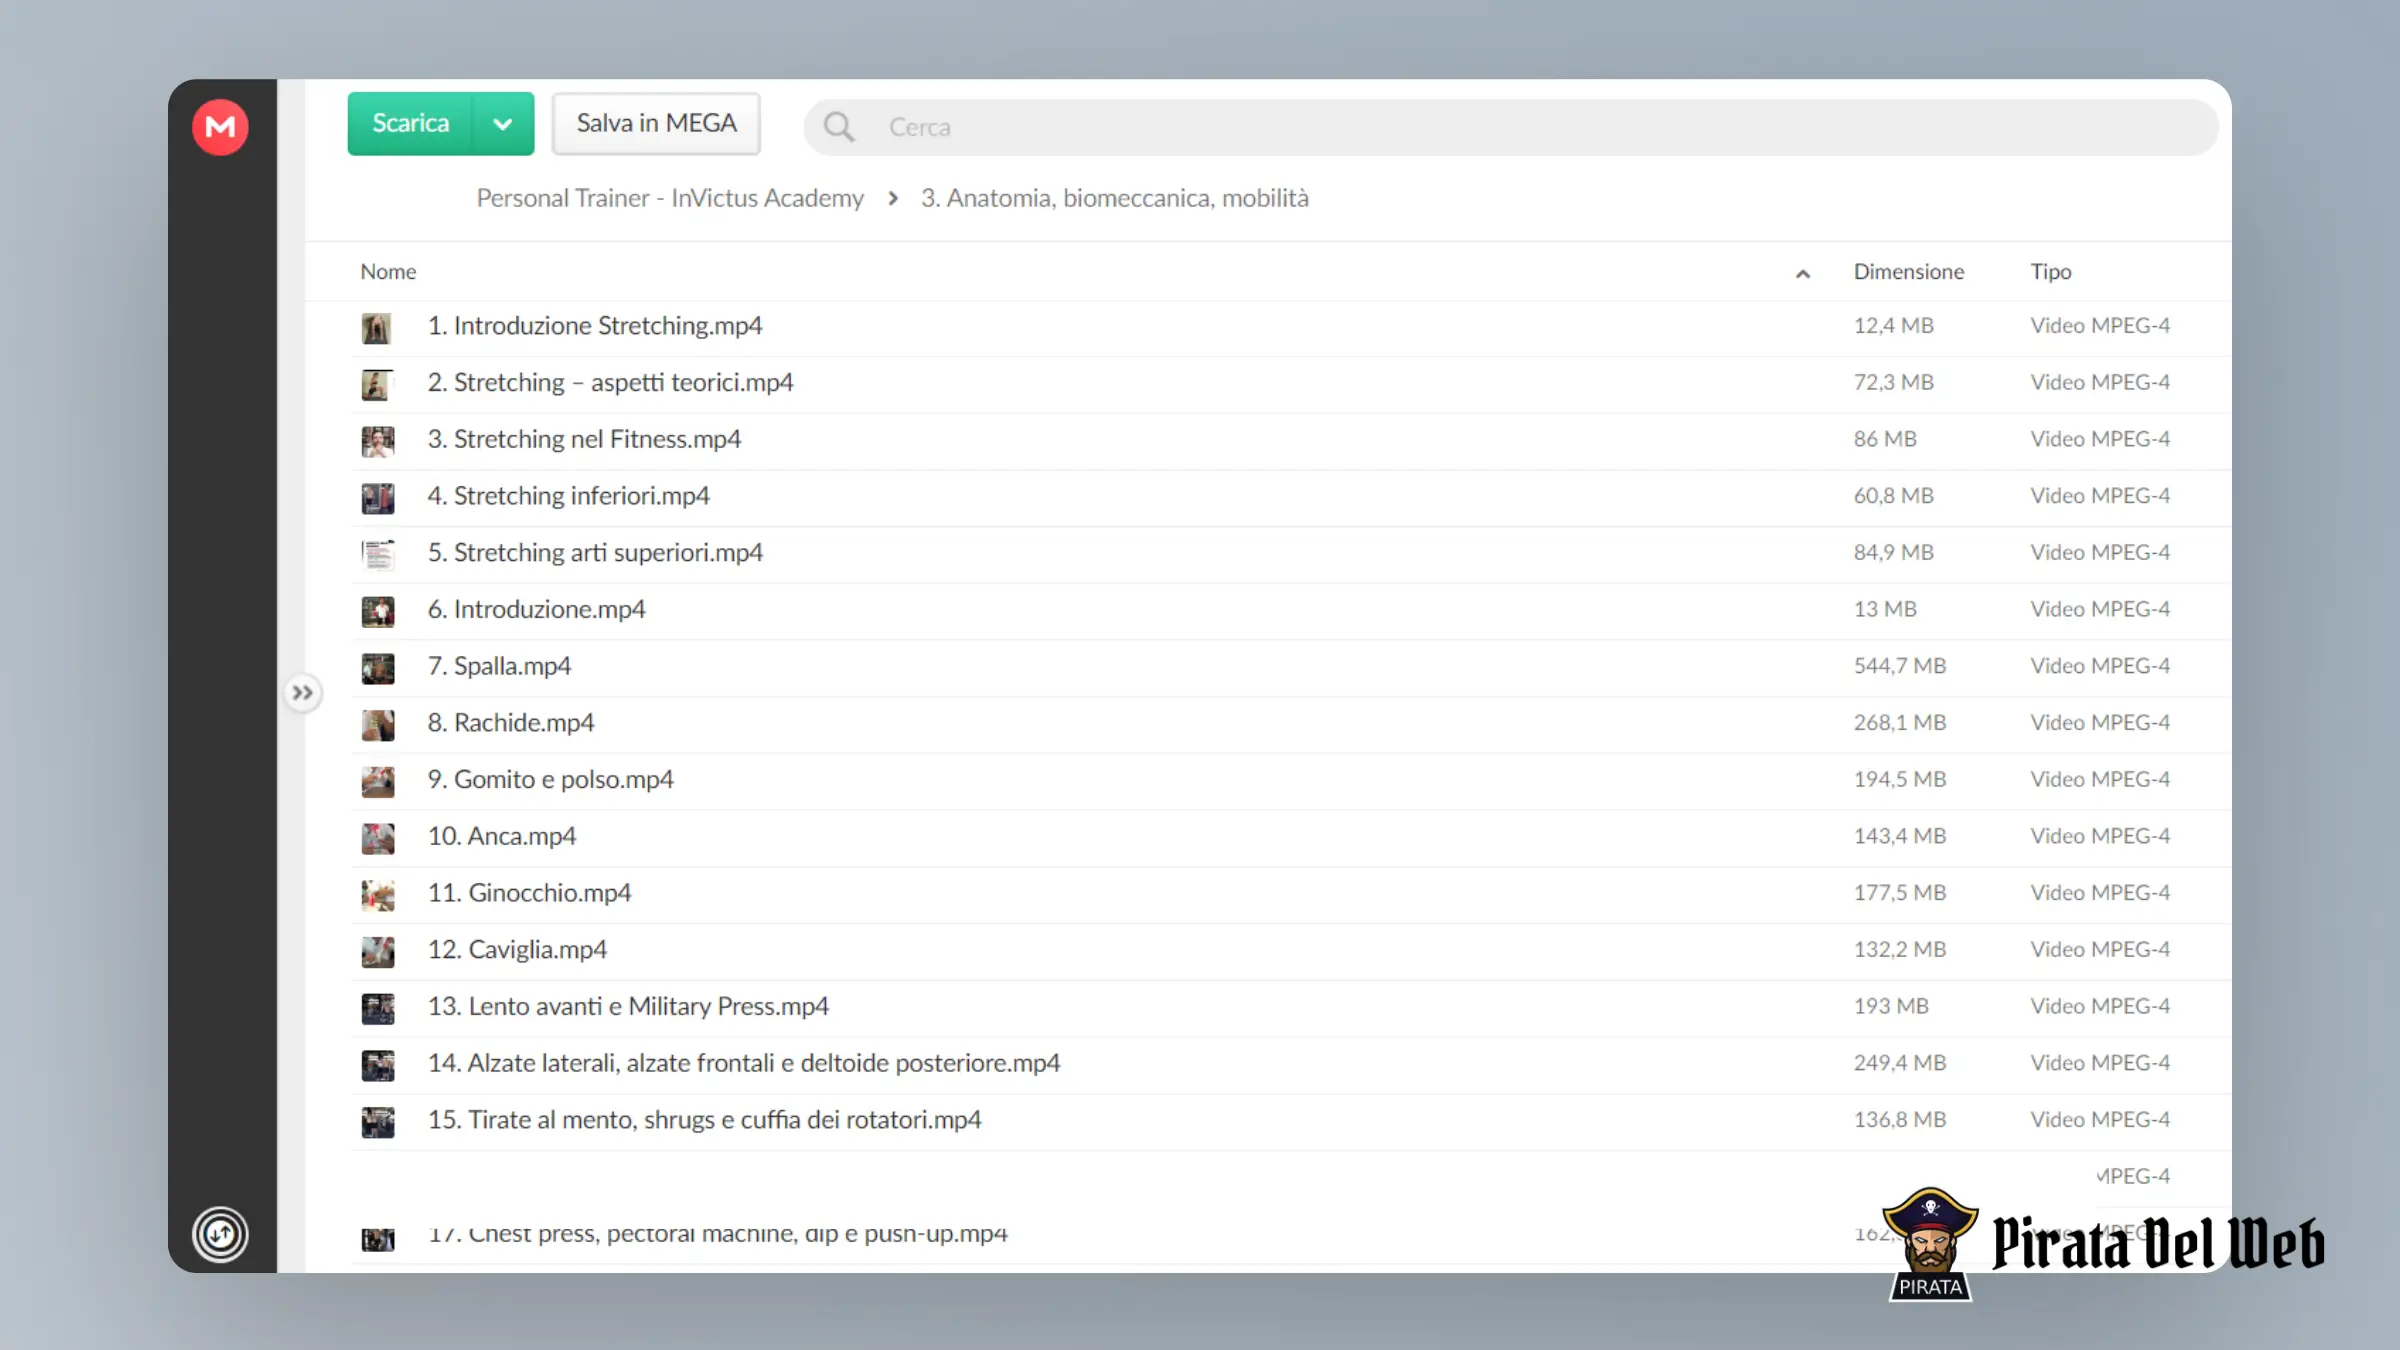2400x1350 pixels.
Task: Select file 3. Stretching nel Fitness.mp4
Action: click(584, 439)
